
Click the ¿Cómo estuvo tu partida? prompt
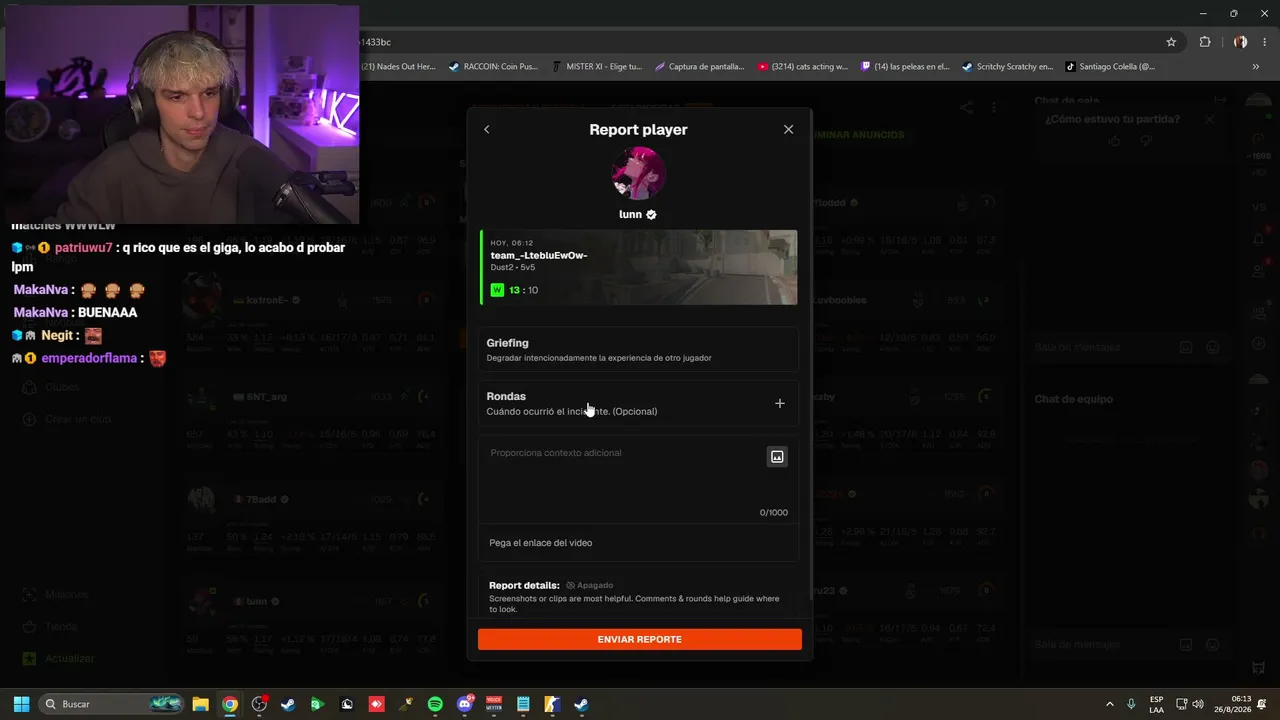point(1112,119)
